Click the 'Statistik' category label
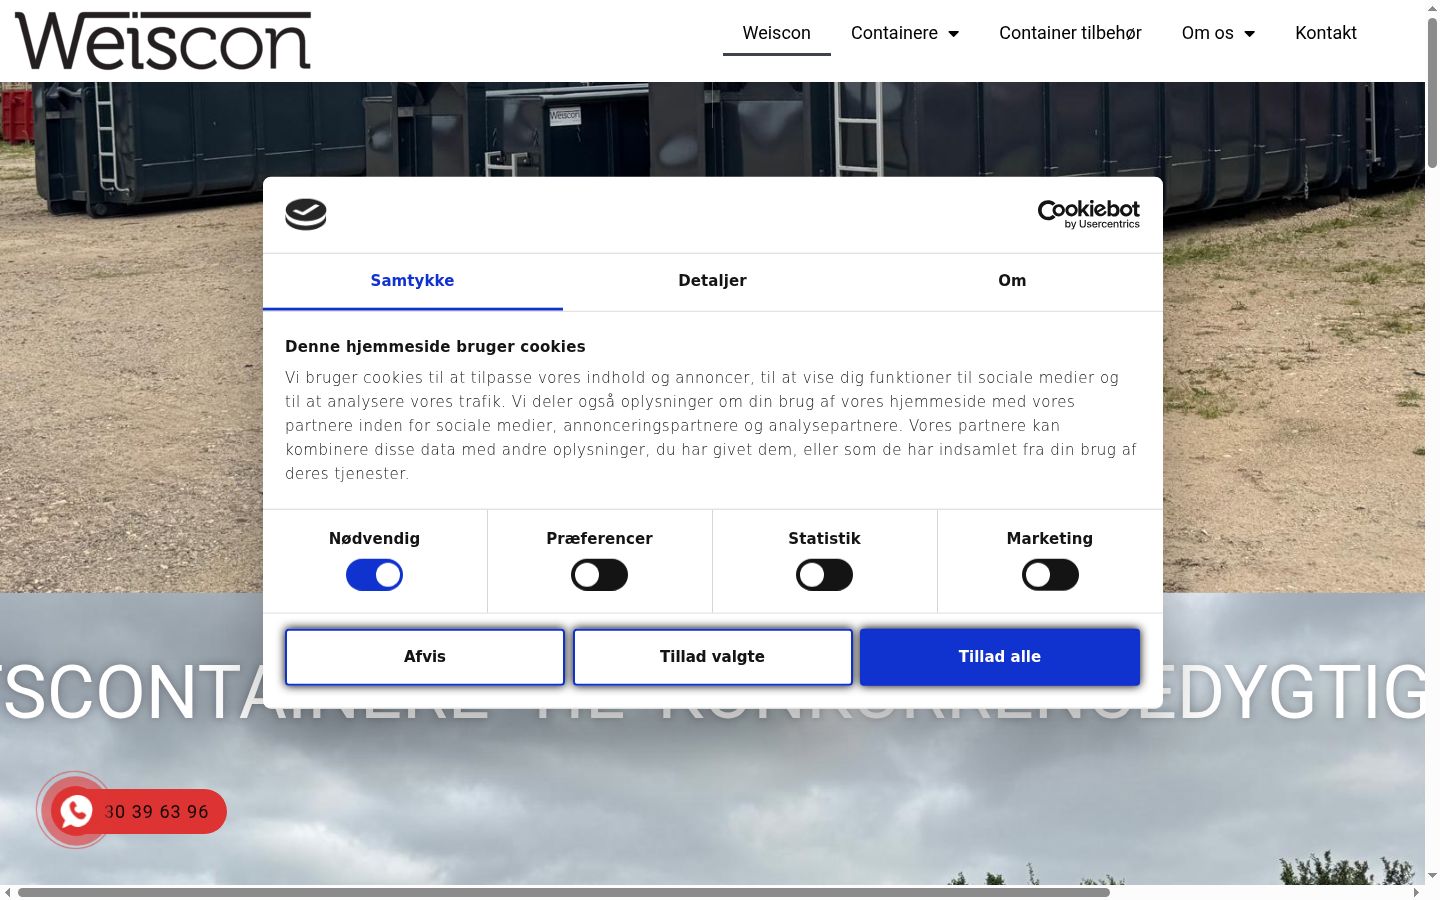 824,539
